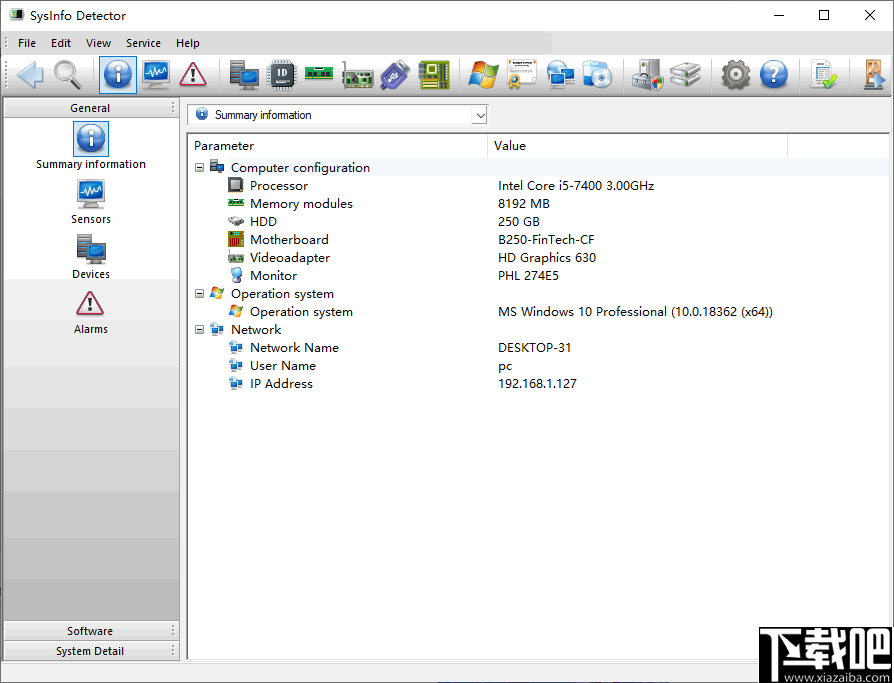
Task: Select Summary information in the left sidebar
Action: (91, 146)
